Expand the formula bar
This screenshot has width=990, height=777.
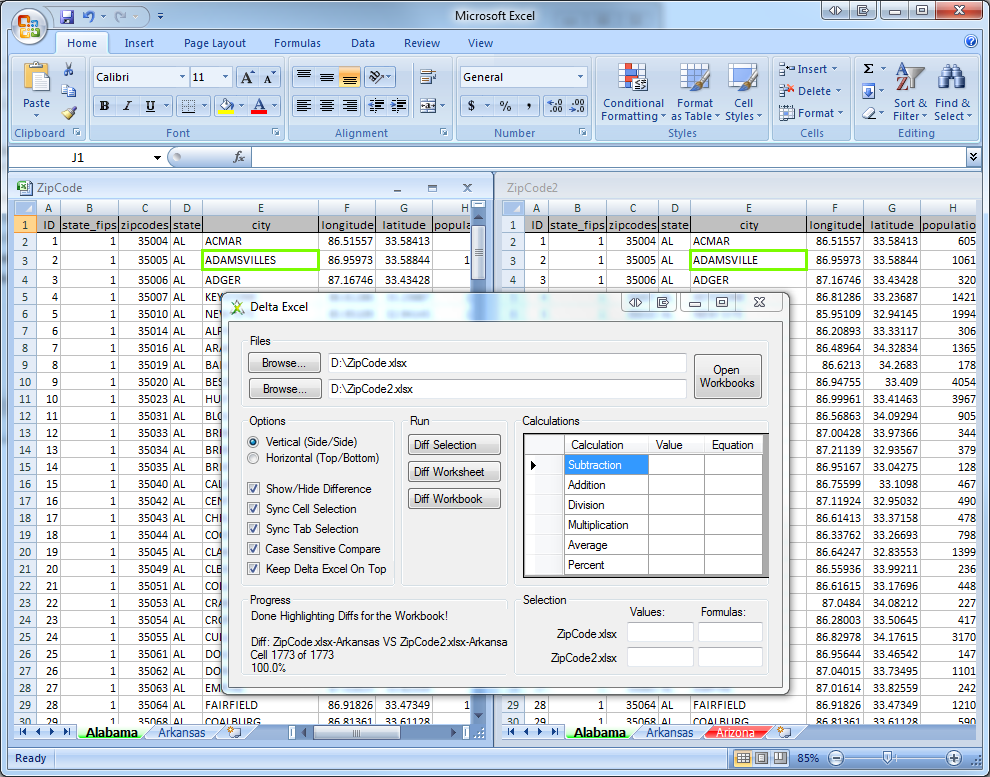pos(973,157)
